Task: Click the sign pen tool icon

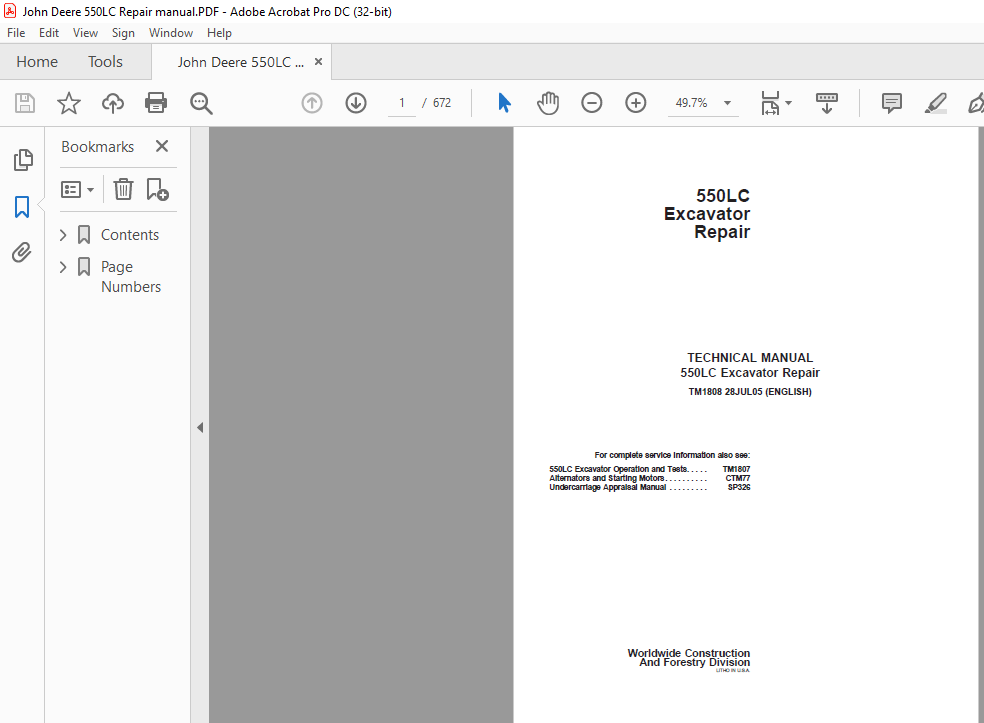Action: tap(976, 103)
